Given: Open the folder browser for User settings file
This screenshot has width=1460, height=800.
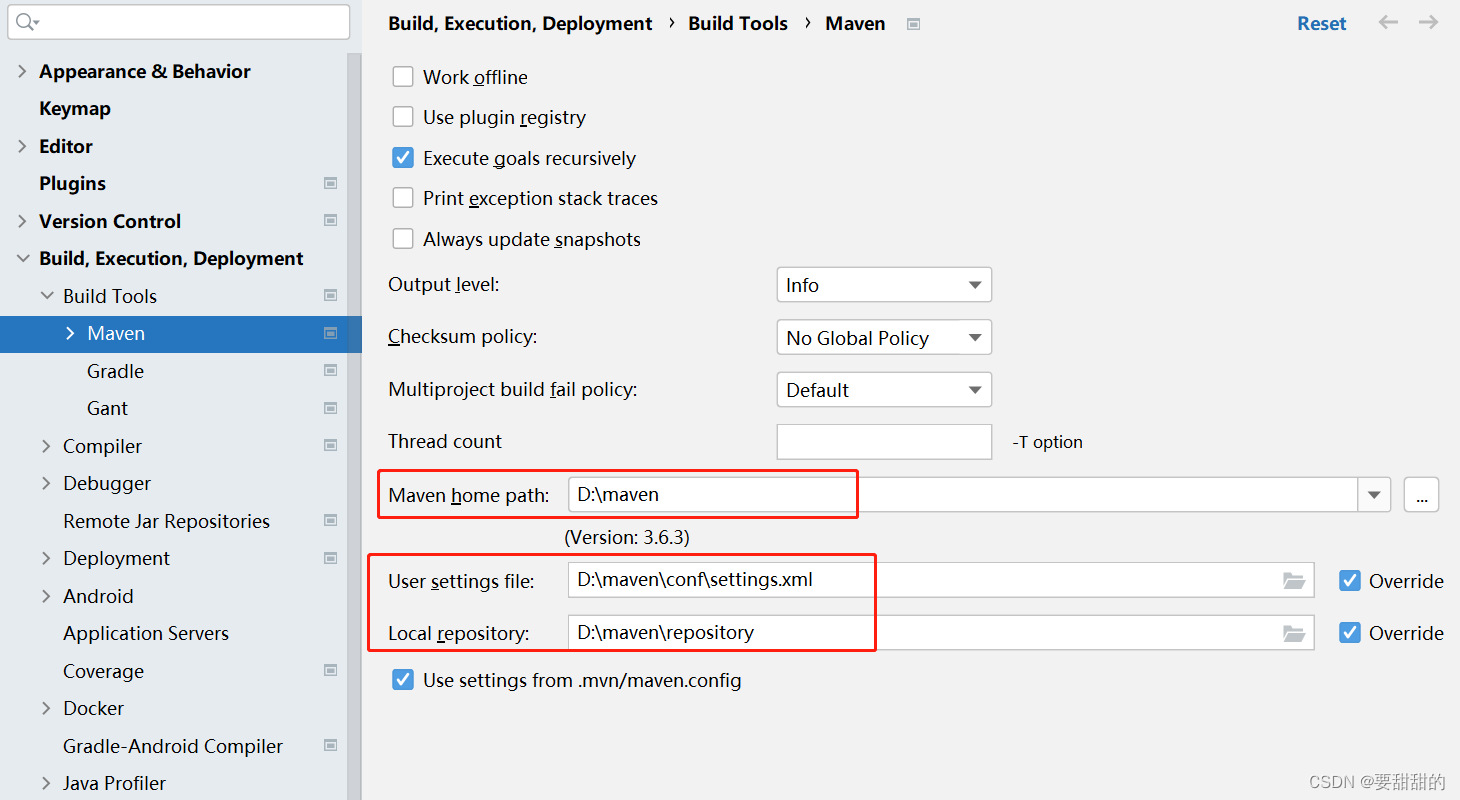Looking at the screenshot, I should 1294,580.
